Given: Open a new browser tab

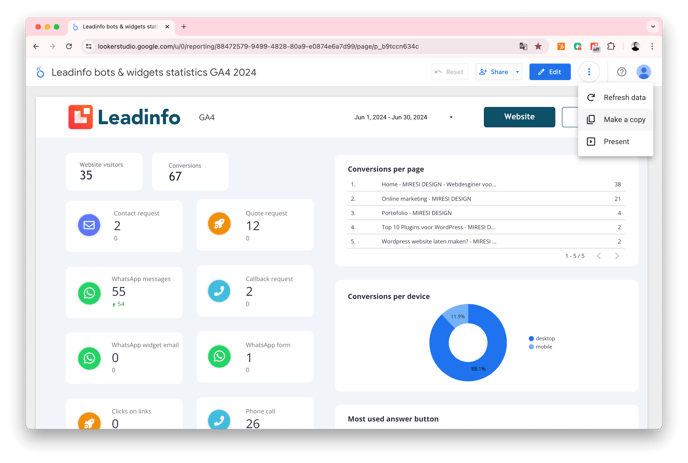Looking at the screenshot, I should tap(183, 27).
